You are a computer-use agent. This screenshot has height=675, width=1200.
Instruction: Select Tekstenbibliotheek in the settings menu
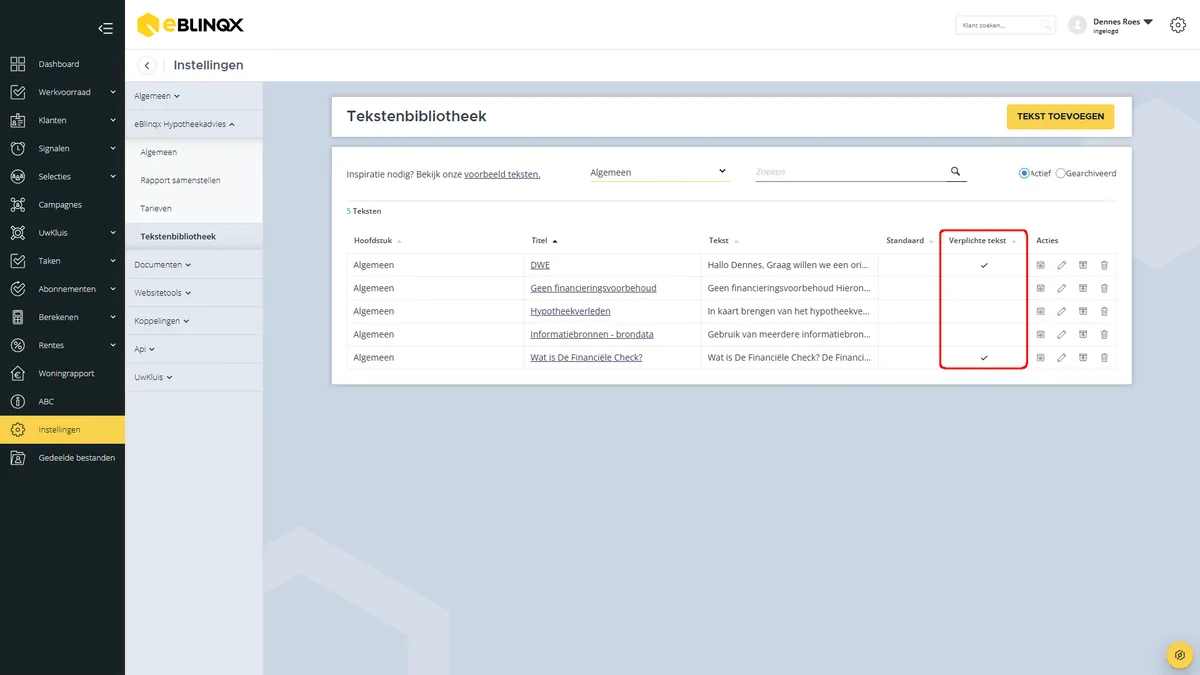click(194, 236)
